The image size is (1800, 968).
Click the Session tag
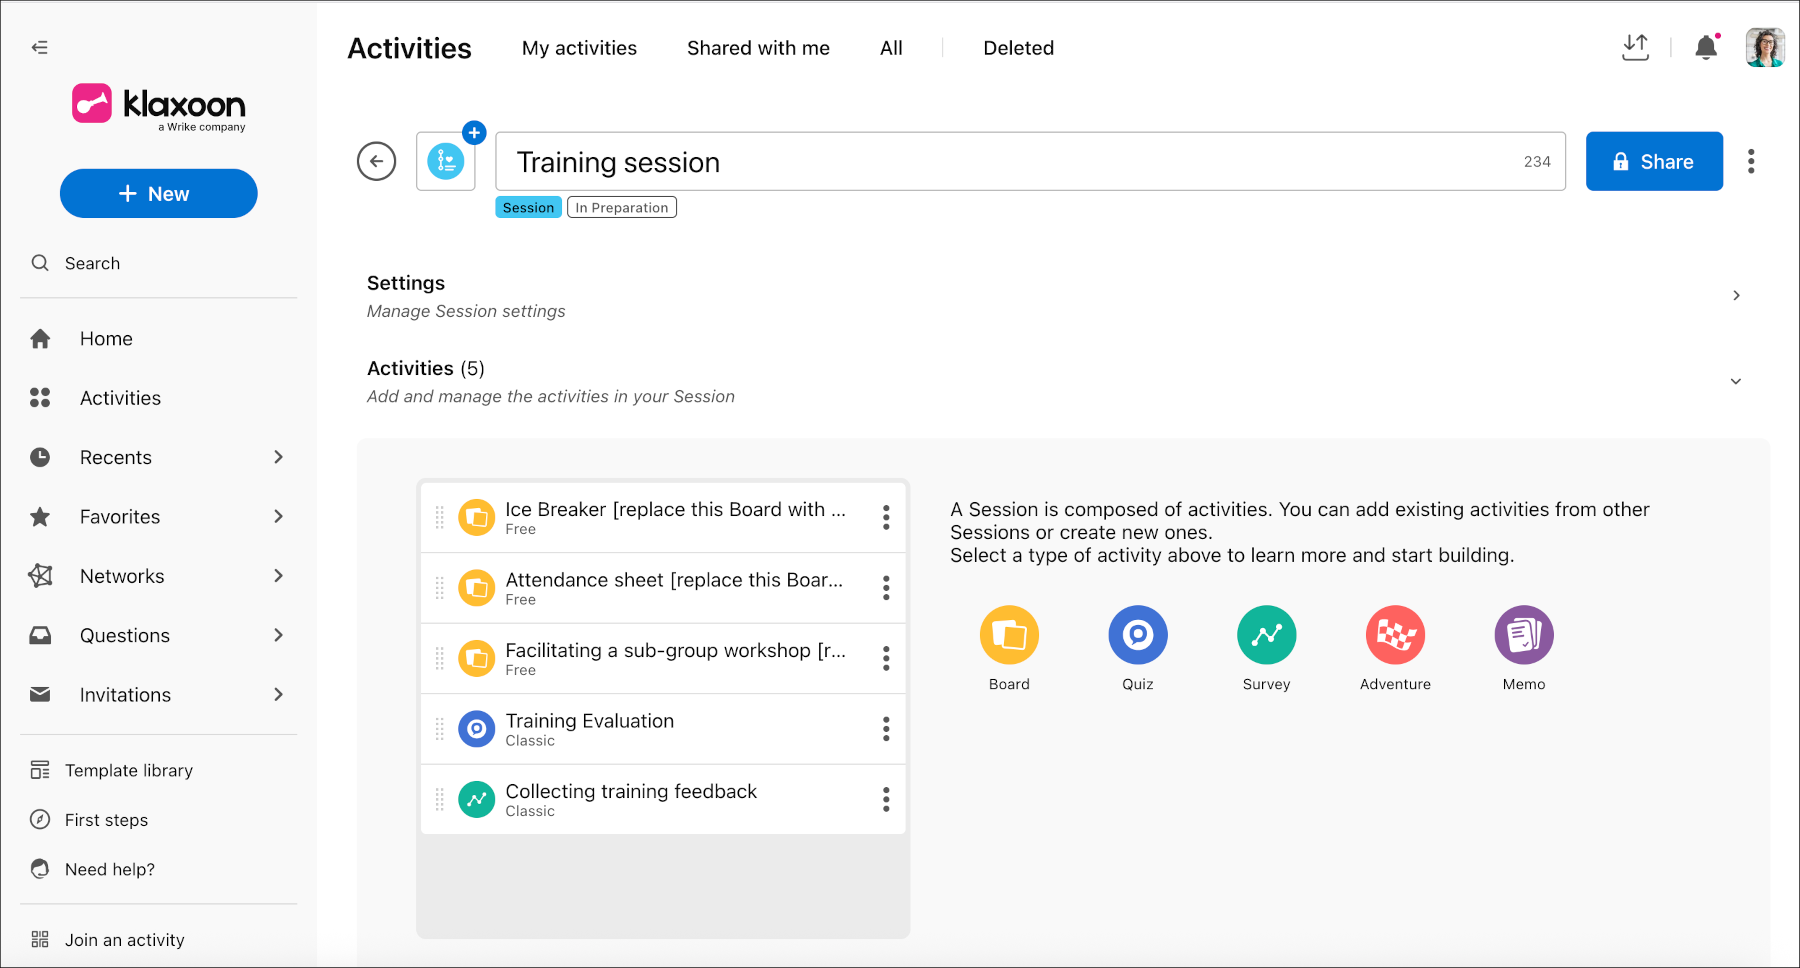[x=528, y=207]
